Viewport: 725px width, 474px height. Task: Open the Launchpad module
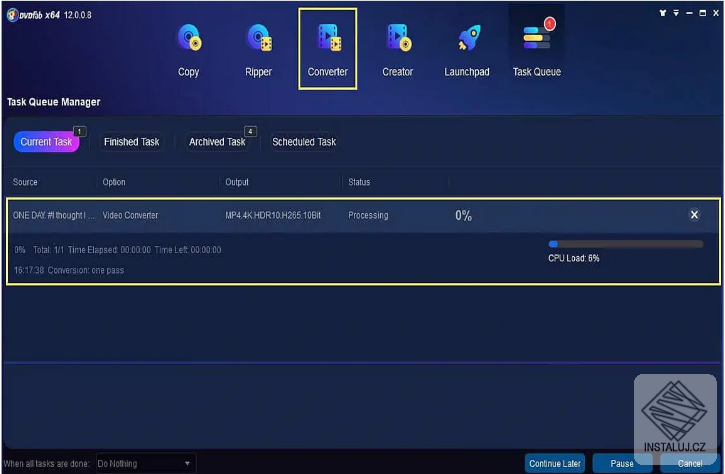pyautogui.click(x=467, y=50)
